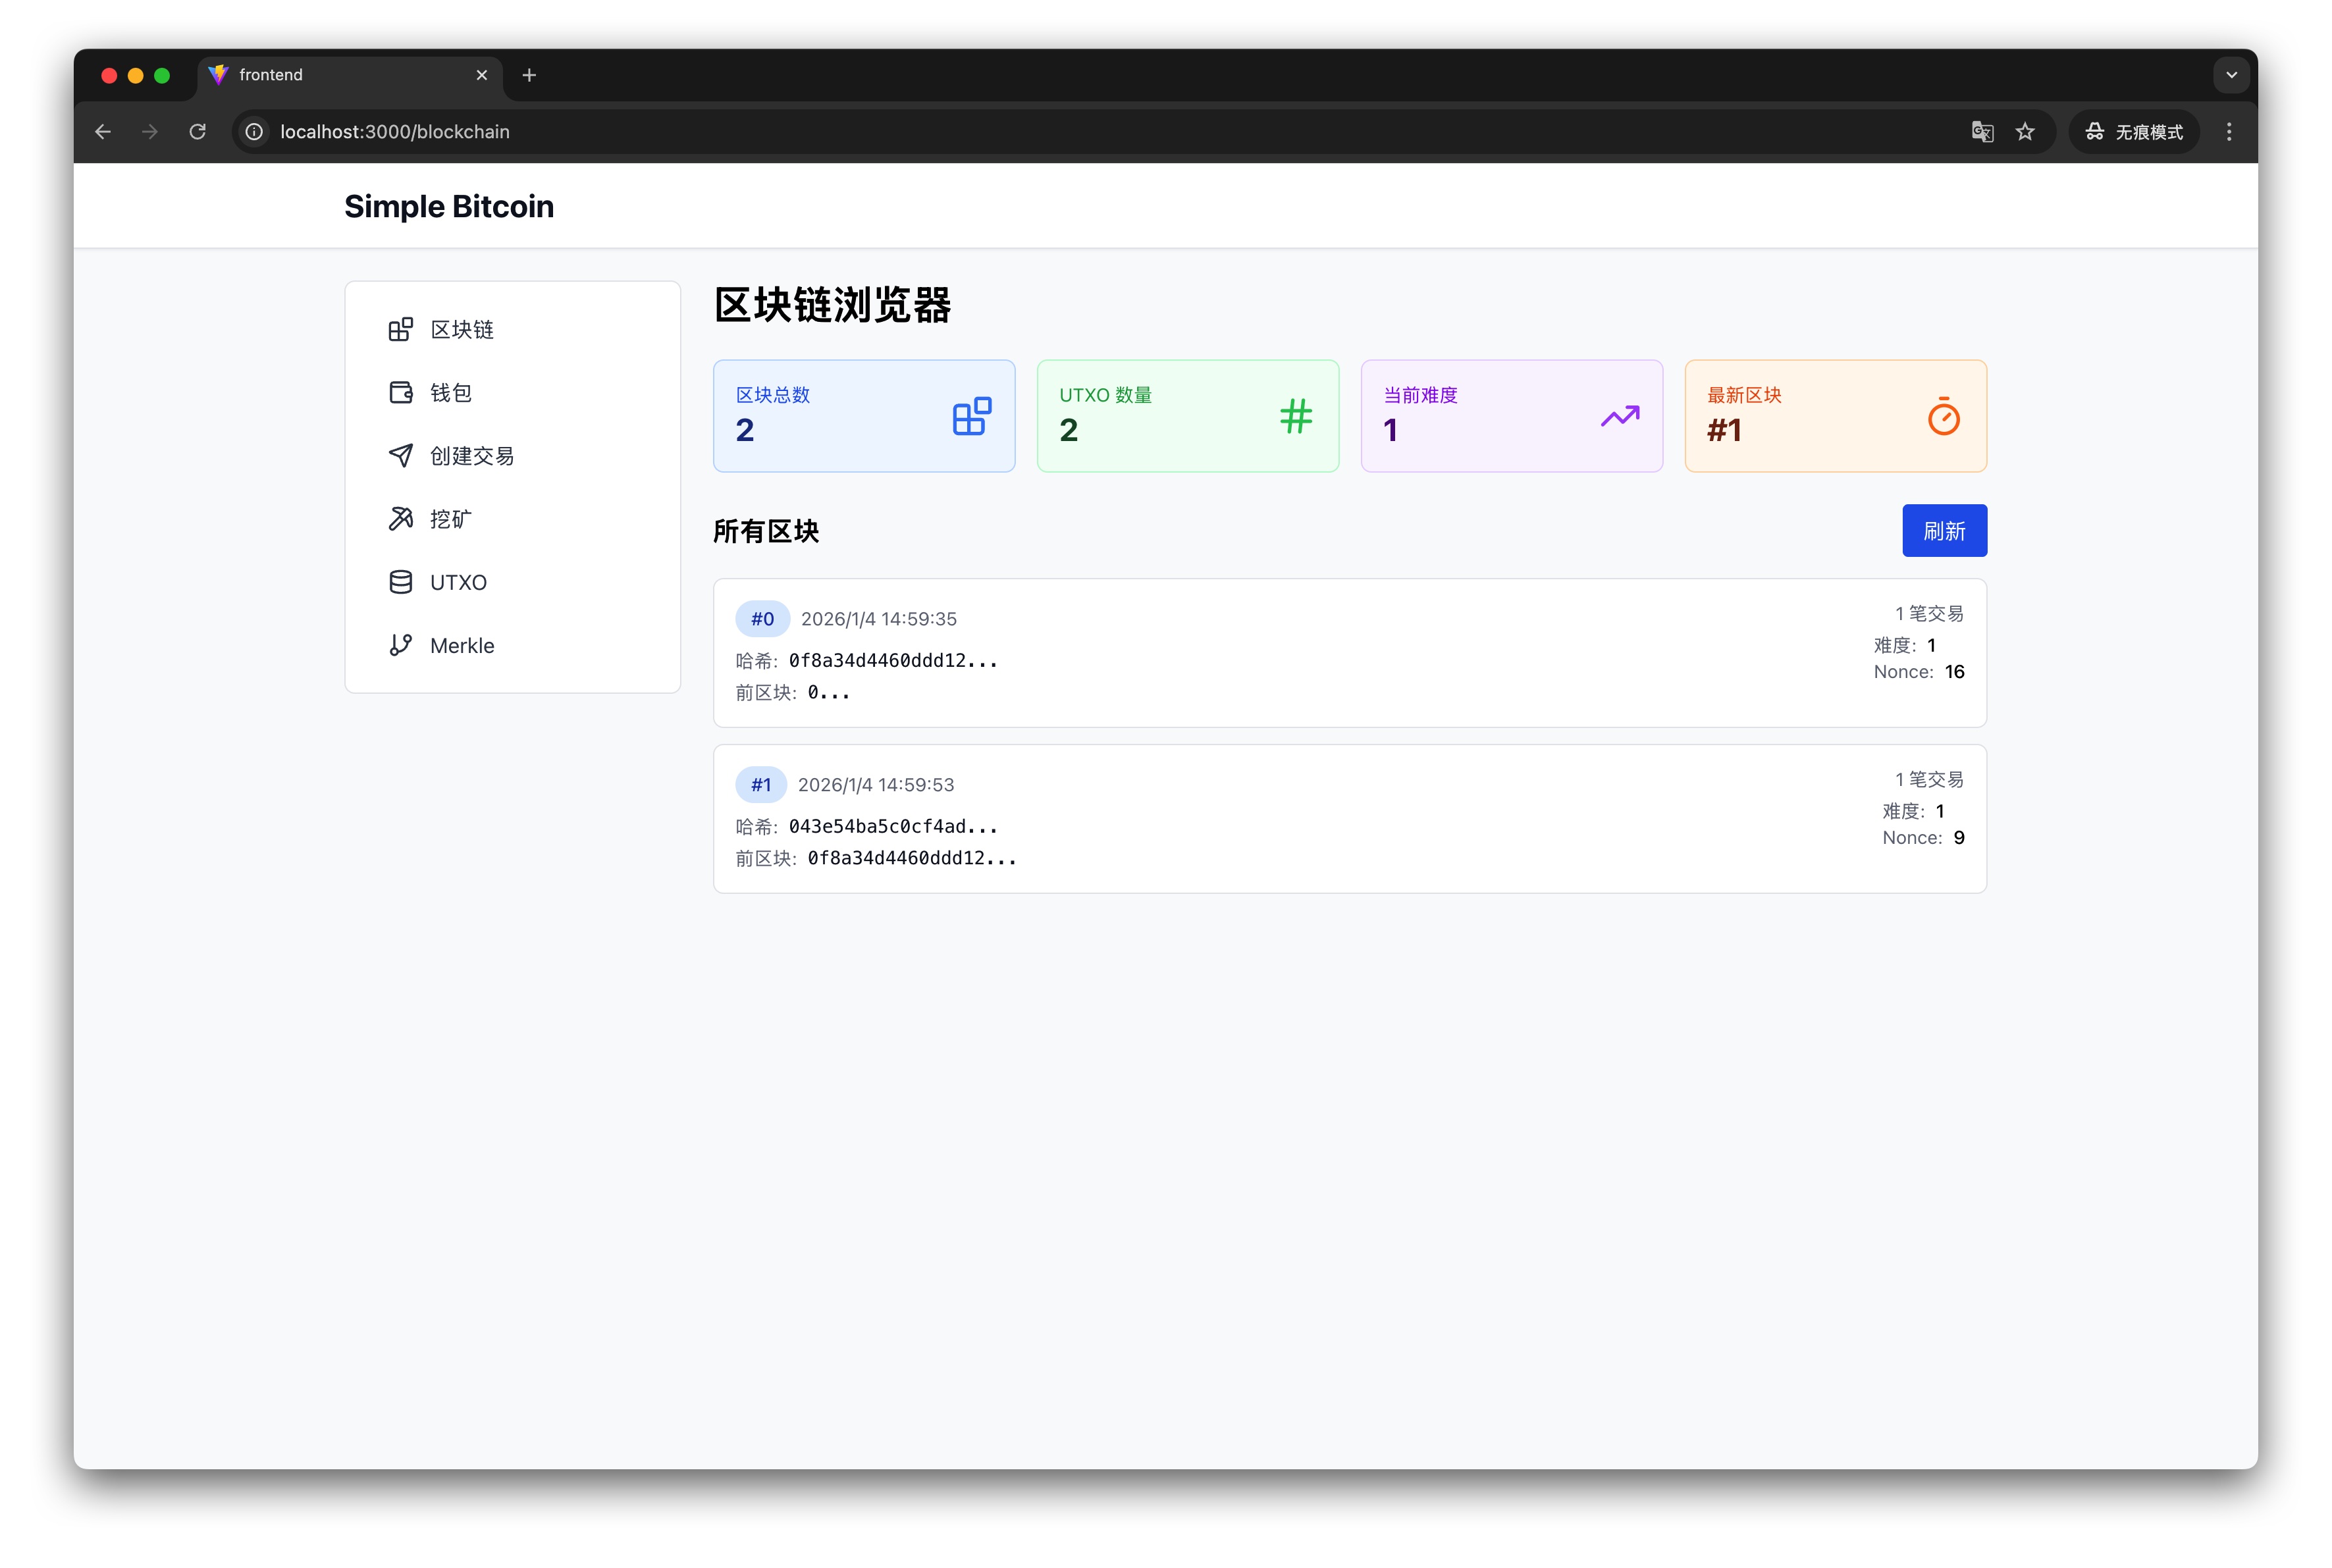Click the blockchain blocks icon in the sidebar
Viewport: 2332px width, 1568px height.
400,330
